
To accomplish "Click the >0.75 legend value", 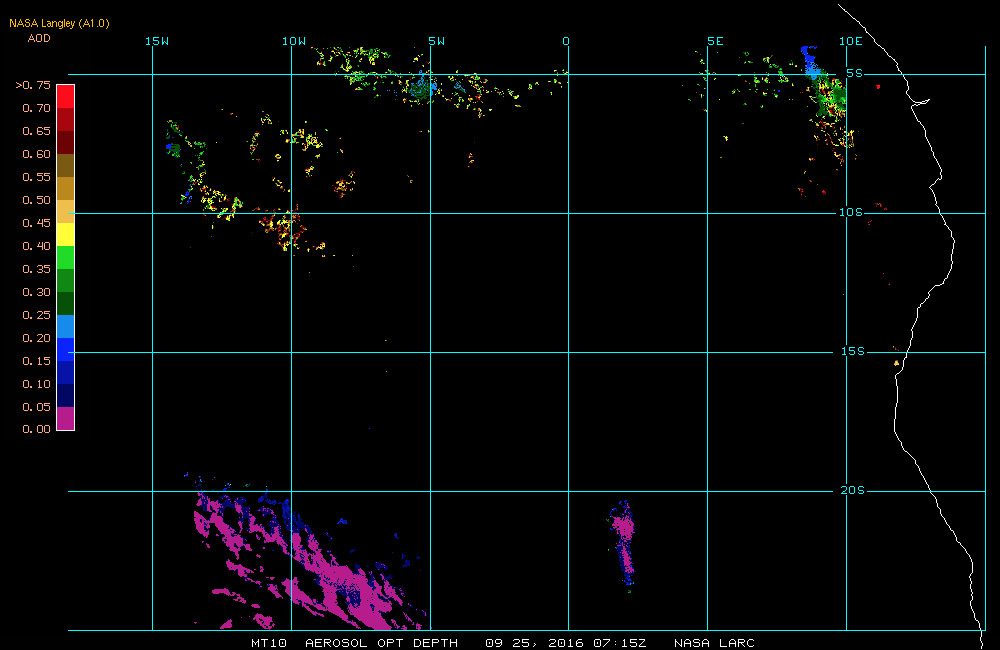I will pos(33,85).
